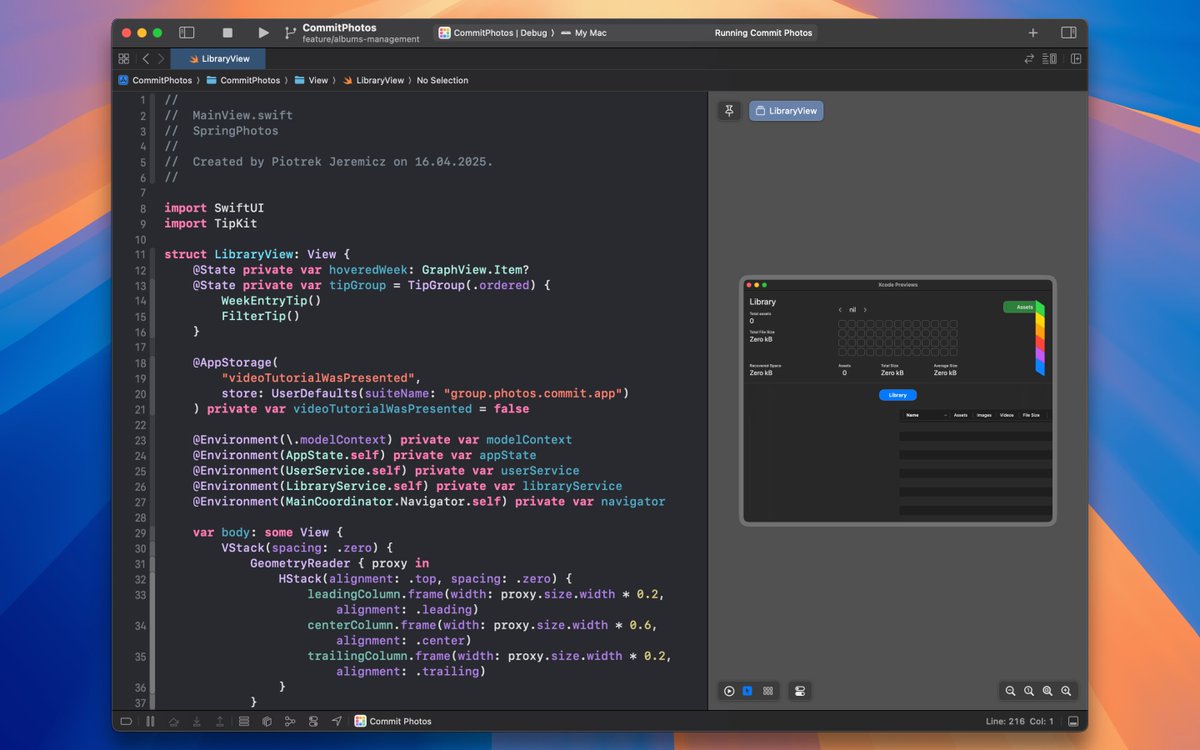Screen dimensions: 1200x750
Task: Step into in the debug bar
Action: pyautogui.click(x=197, y=721)
